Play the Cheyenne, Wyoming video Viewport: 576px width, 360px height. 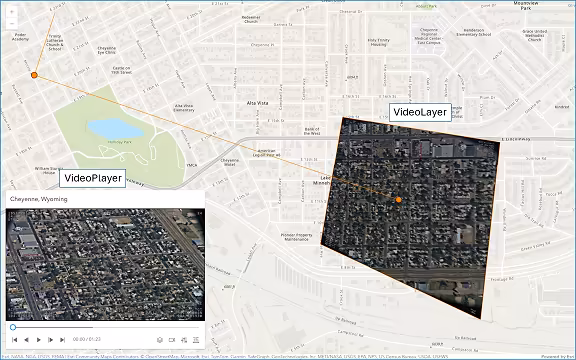tap(39, 340)
